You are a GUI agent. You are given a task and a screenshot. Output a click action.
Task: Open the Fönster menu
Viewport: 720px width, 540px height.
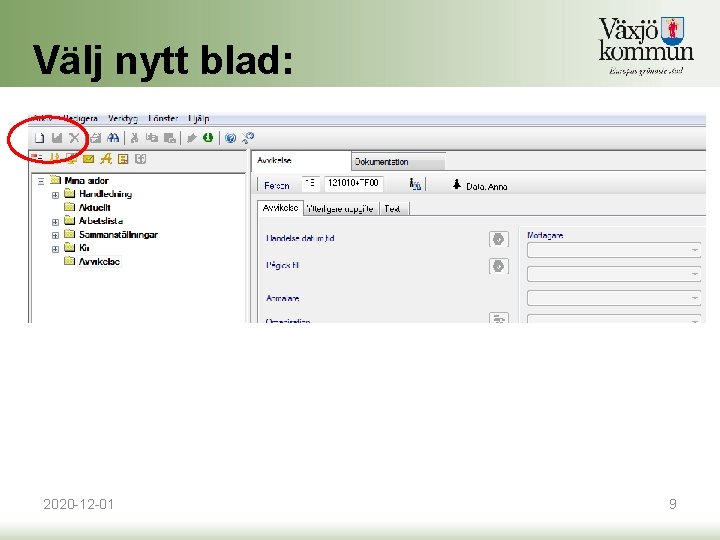coord(163,118)
